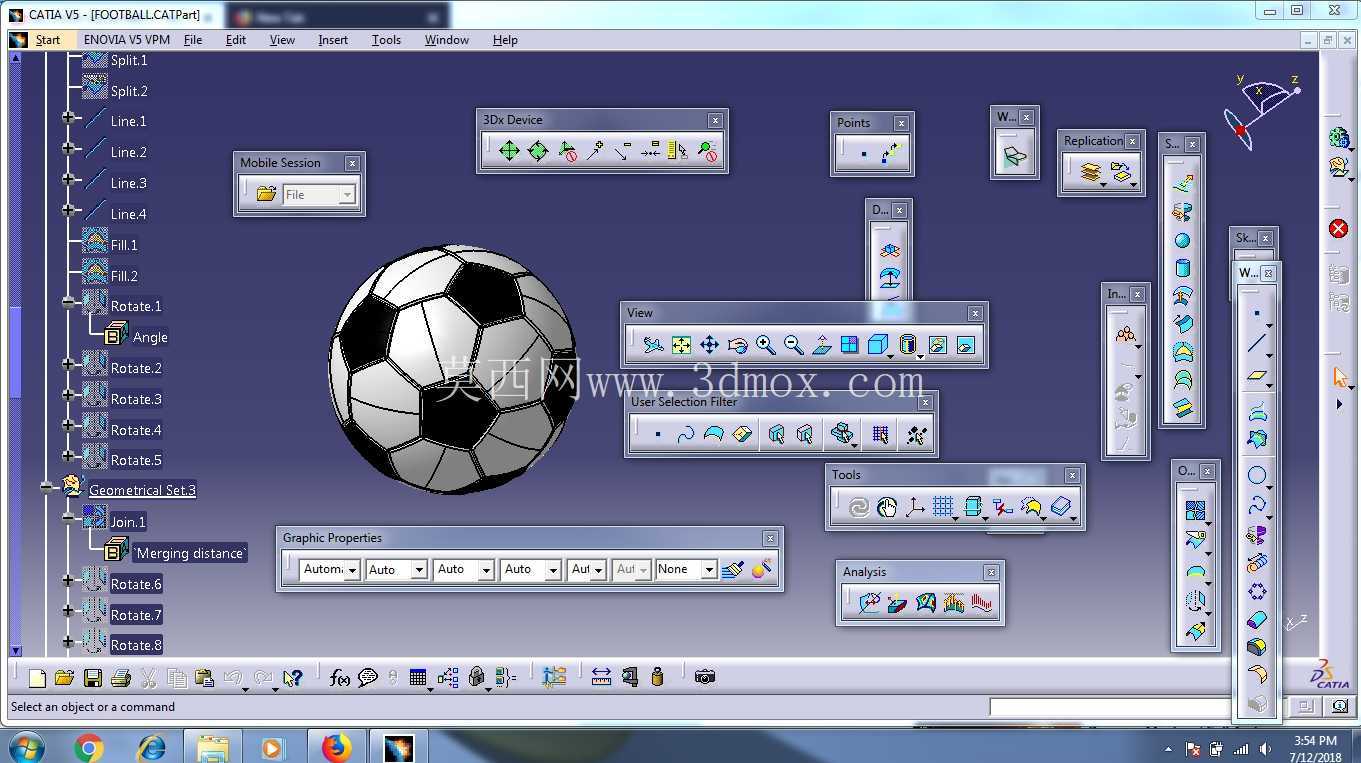Open Google Chrome from the Windows taskbar

point(89,748)
